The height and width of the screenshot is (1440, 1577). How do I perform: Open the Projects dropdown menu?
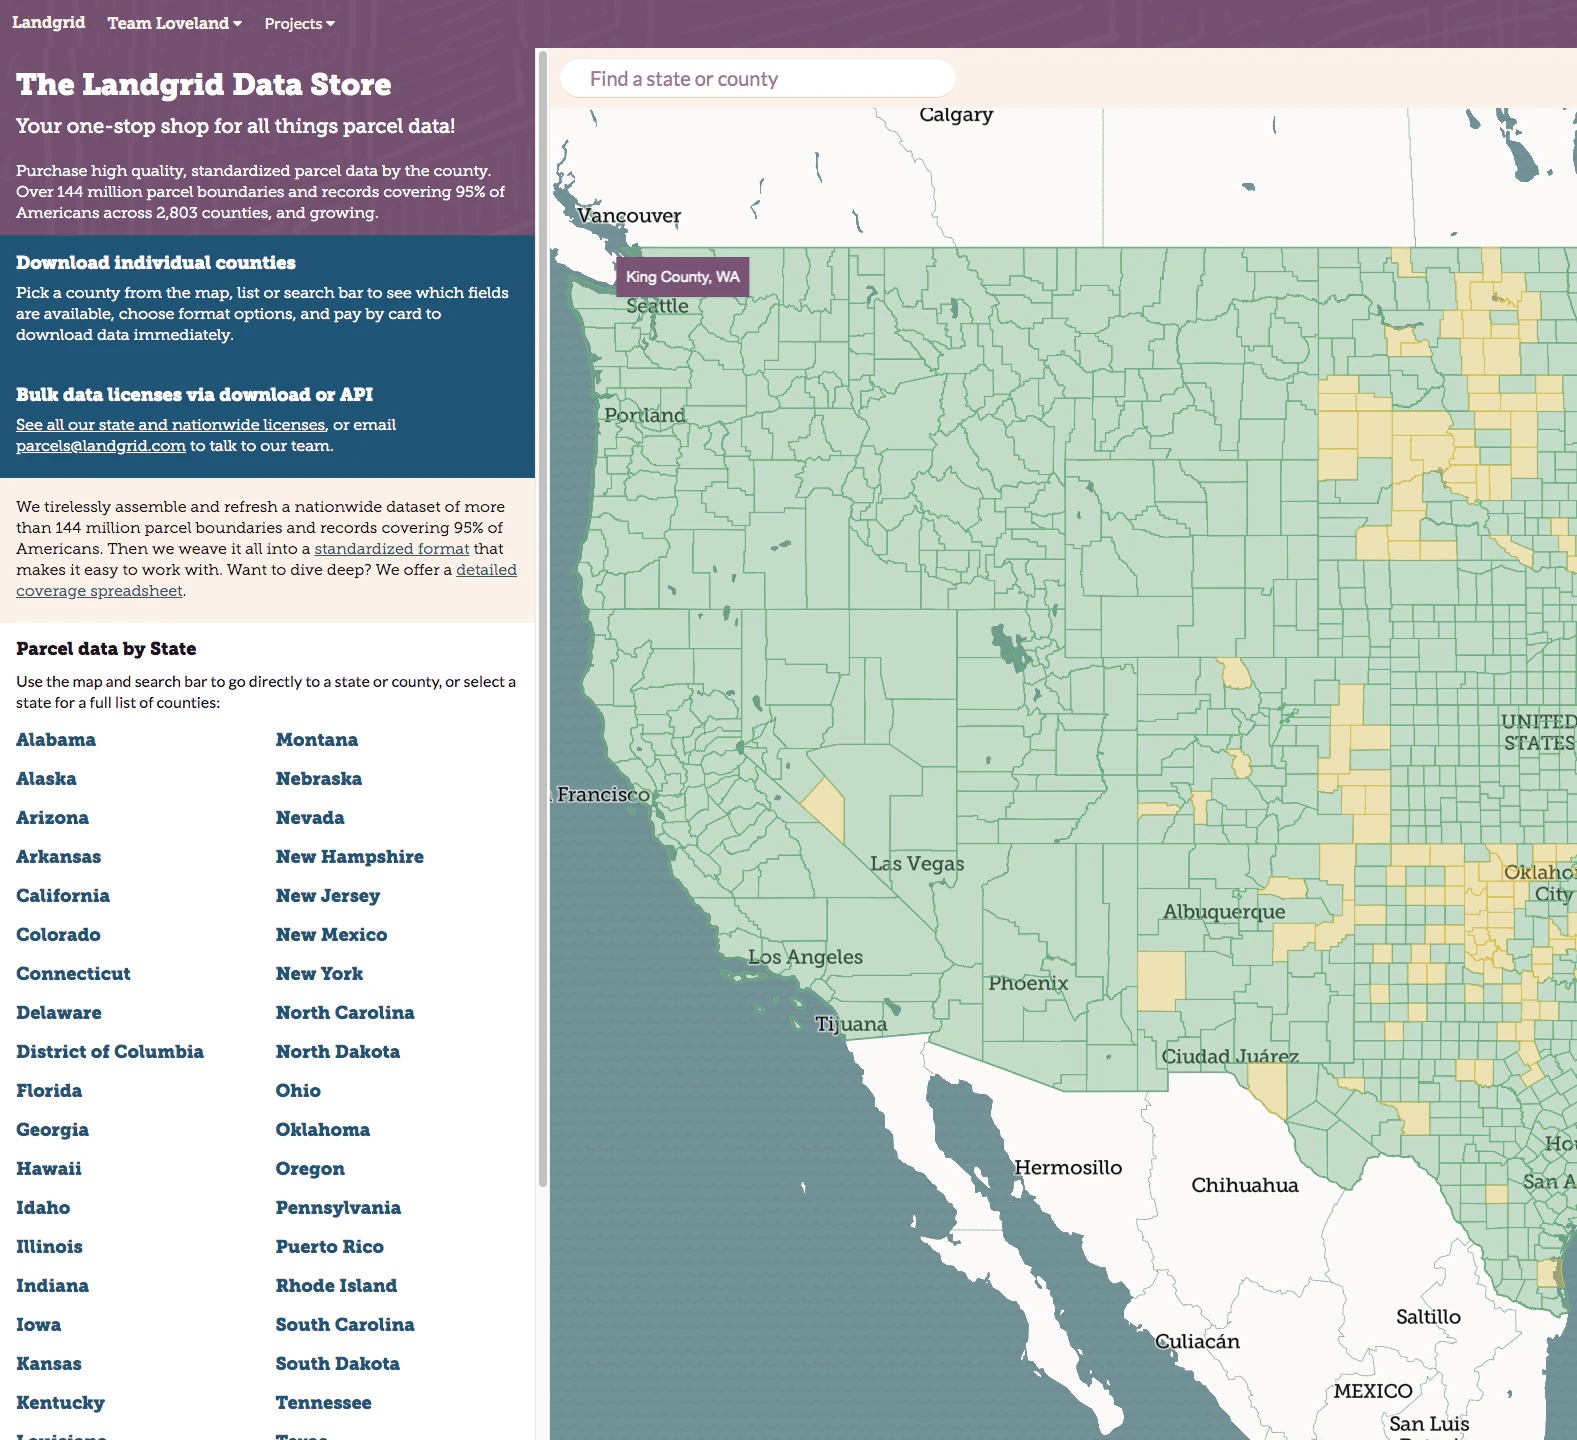point(300,23)
